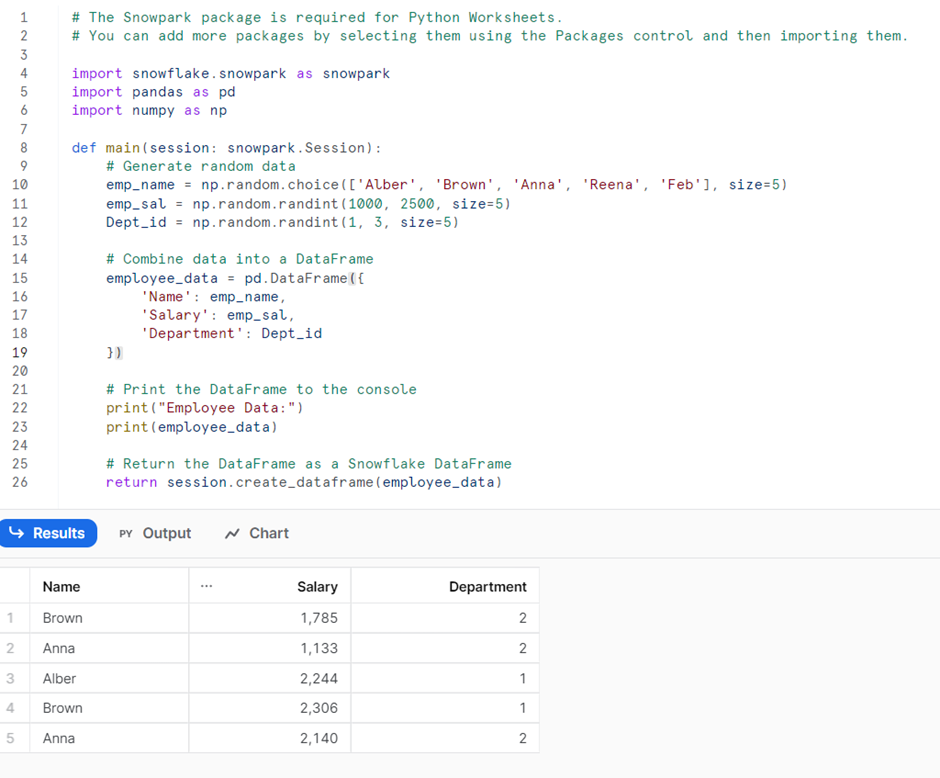Viewport: 940px width, 778px height.
Task: Click the Alber name cell
Action: 109,679
